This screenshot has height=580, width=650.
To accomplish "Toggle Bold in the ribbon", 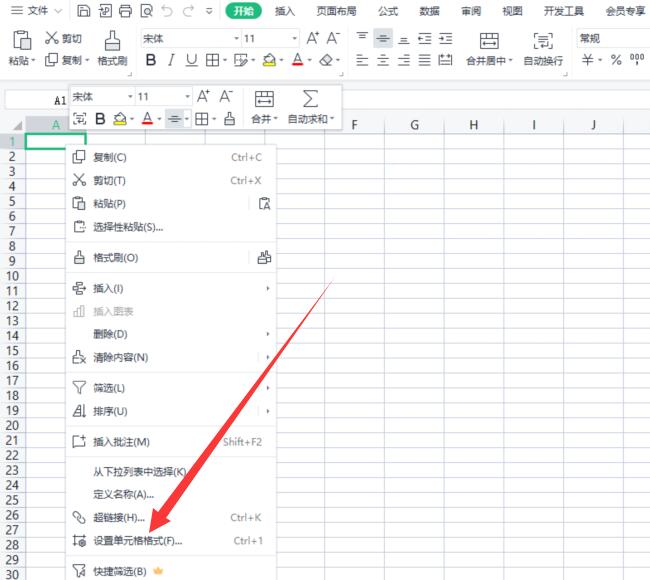I will pyautogui.click(x=151, y=61).
